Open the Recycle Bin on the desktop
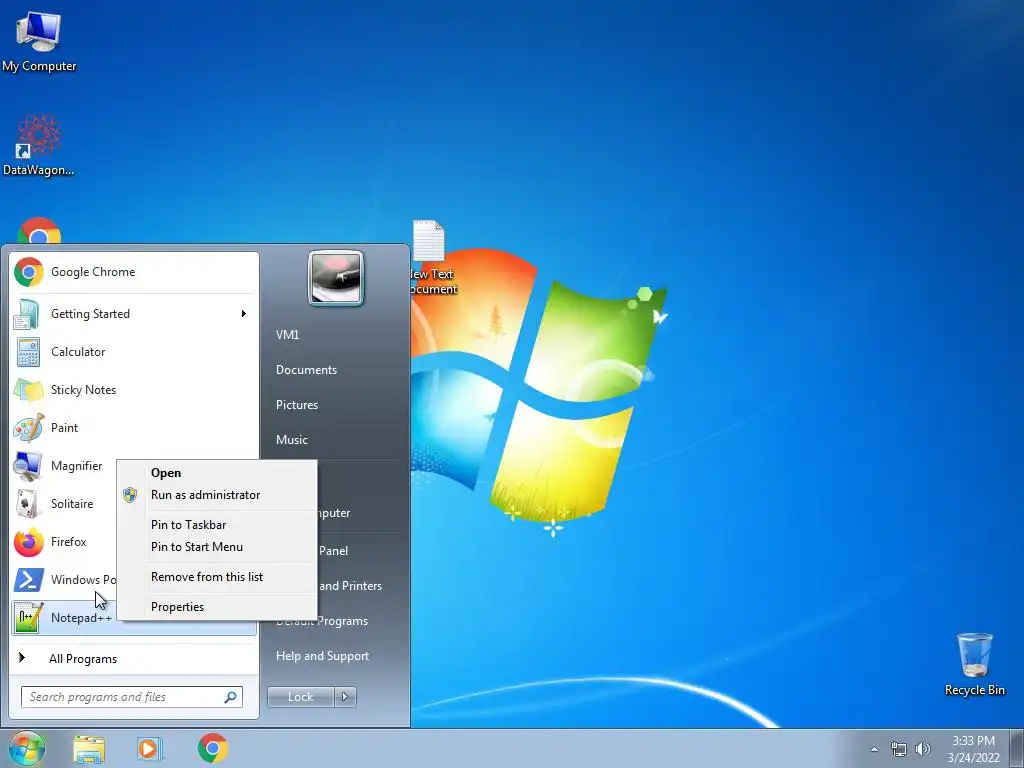Screen dimensions: 1024x768 [x=974, y=664]
